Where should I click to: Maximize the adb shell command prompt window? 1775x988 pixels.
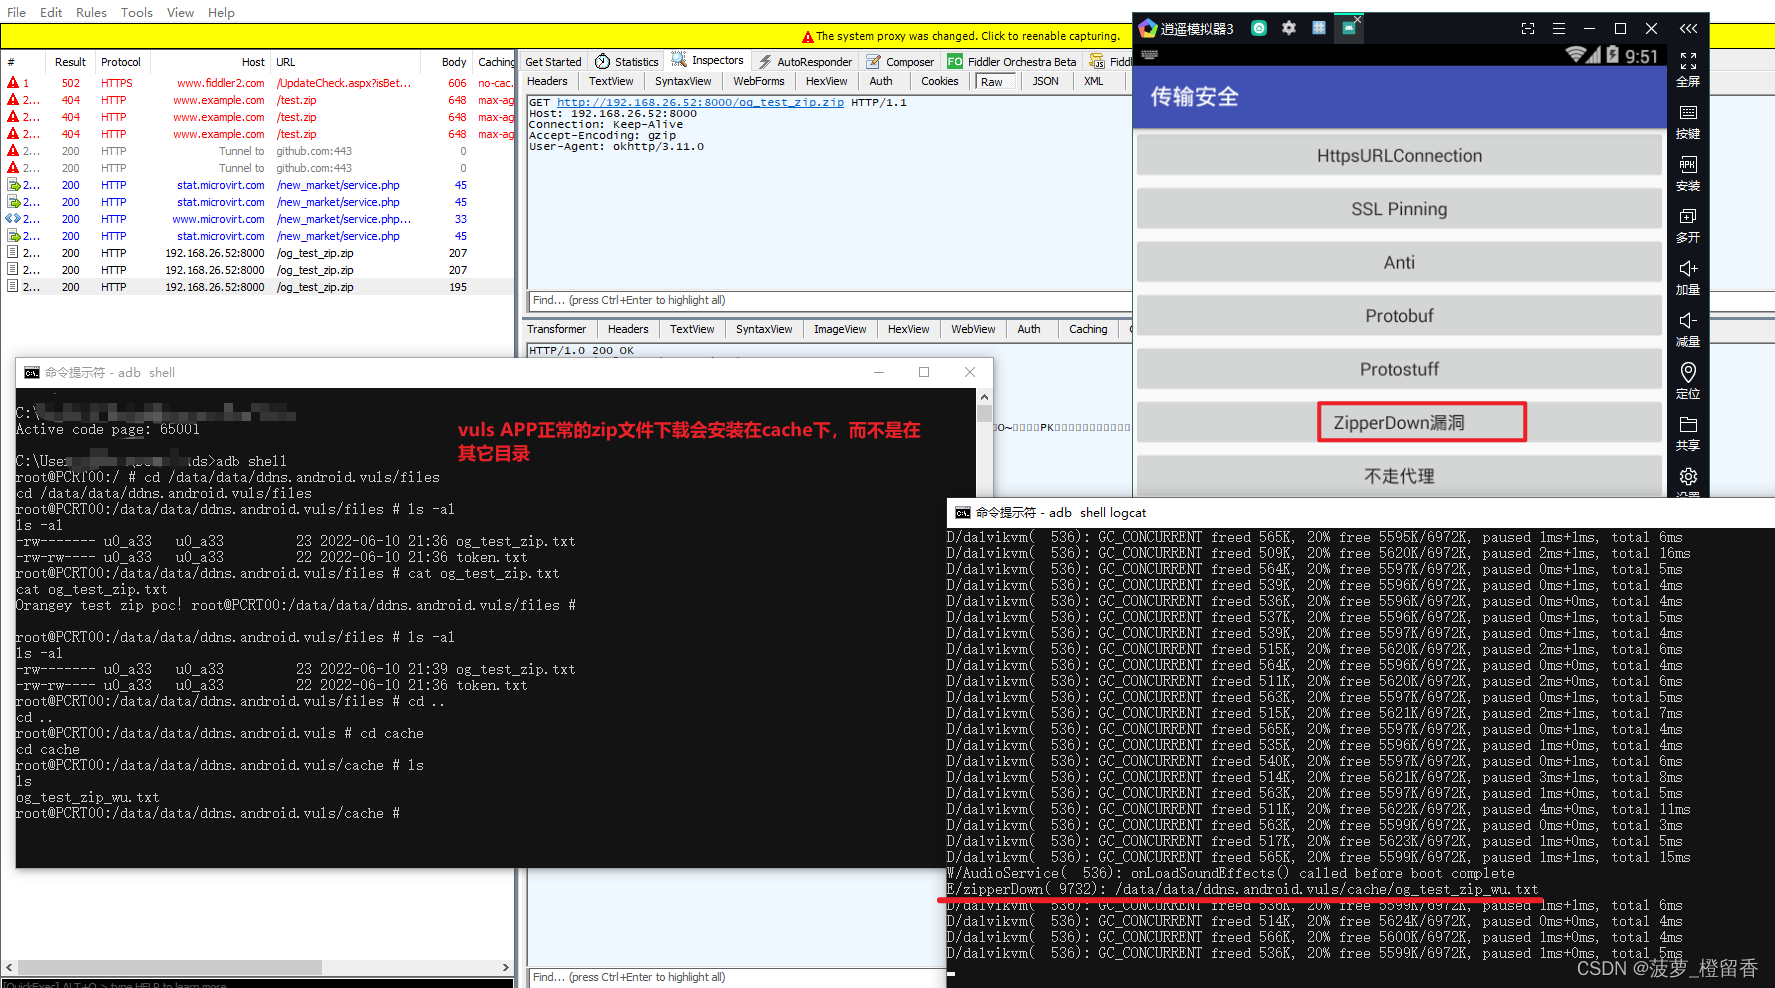924,372
